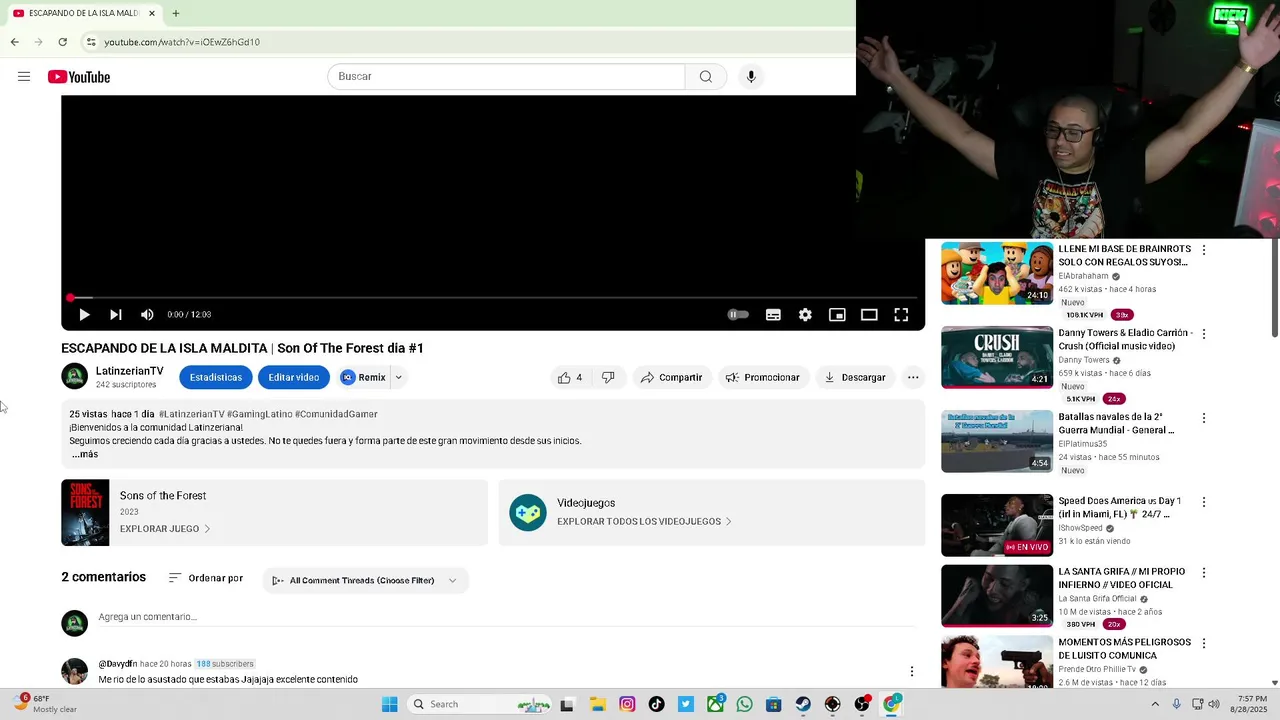This screenshot has height=720, width=1280.
Task: Share the video via Compartir
Action: pyautogui.click(x=671, y=377)
